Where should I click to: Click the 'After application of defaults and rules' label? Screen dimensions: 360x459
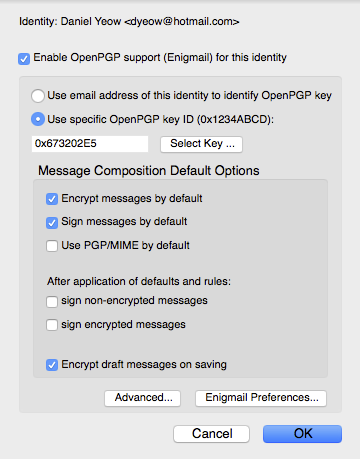139,281
